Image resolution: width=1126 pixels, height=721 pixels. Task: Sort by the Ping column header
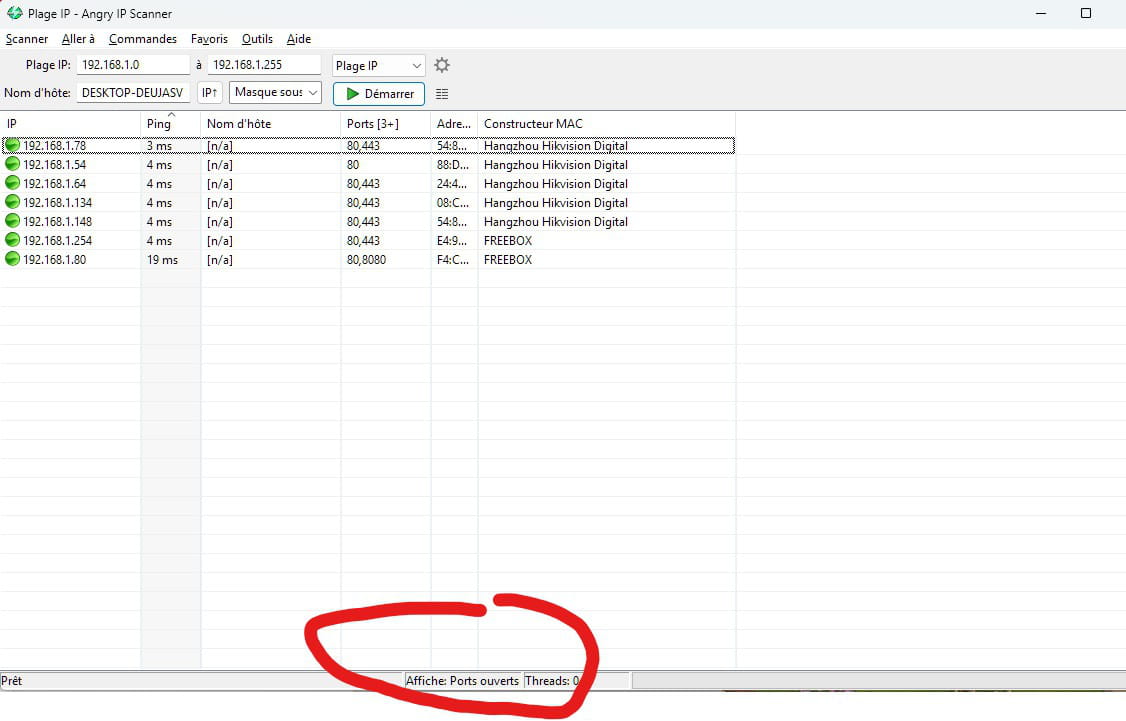(158, 124)
